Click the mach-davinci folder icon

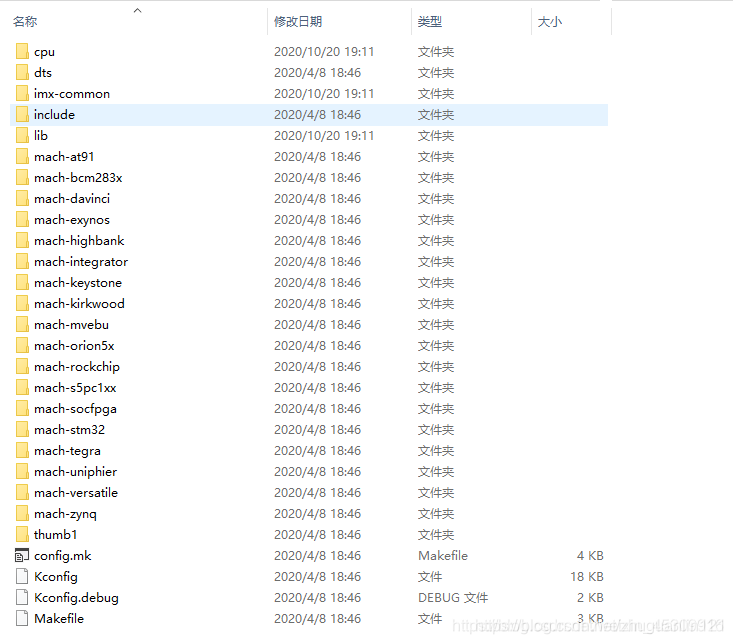[22, 199]
